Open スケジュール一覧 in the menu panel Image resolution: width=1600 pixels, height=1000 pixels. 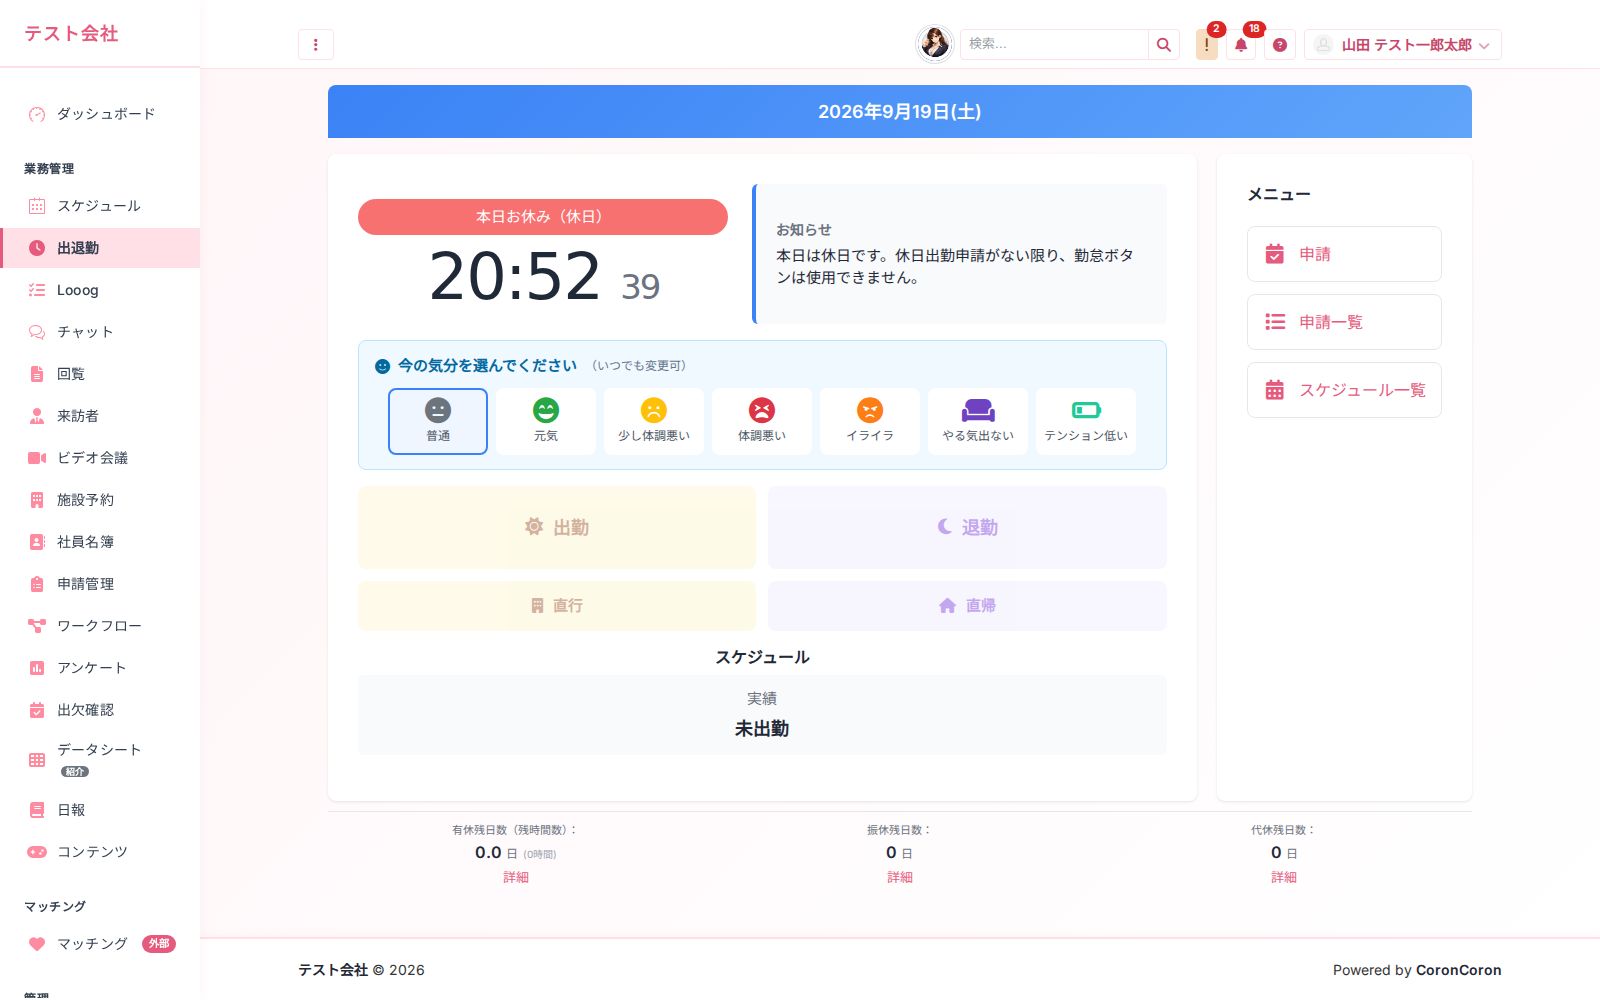tap(1344, 390)
